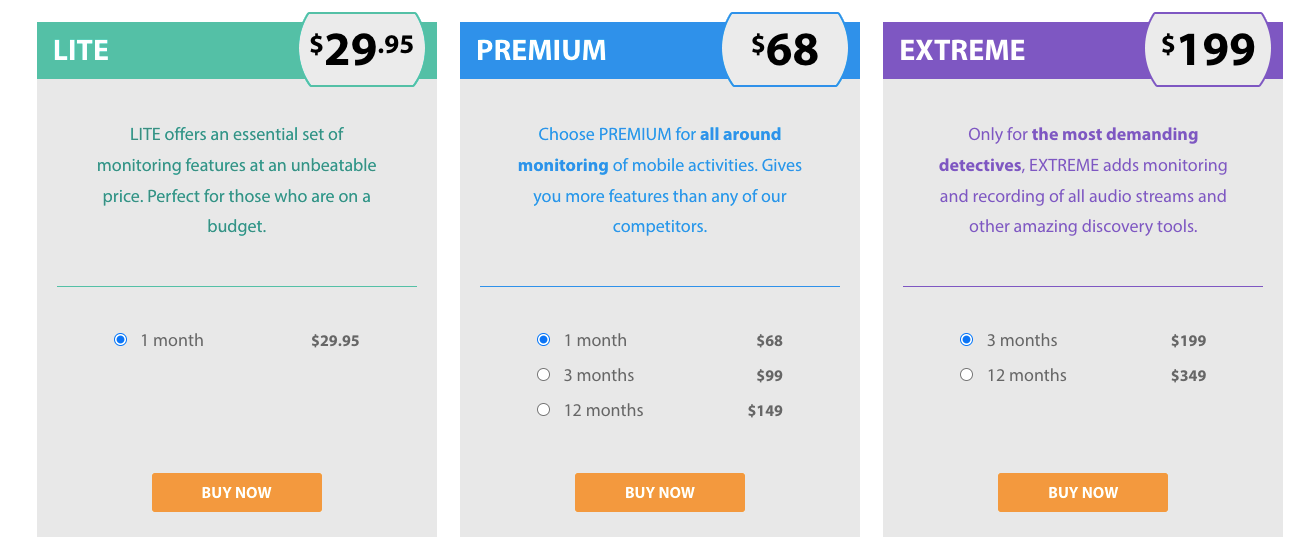
Task: Click the LITE plan header title
Action: point(81,50)
